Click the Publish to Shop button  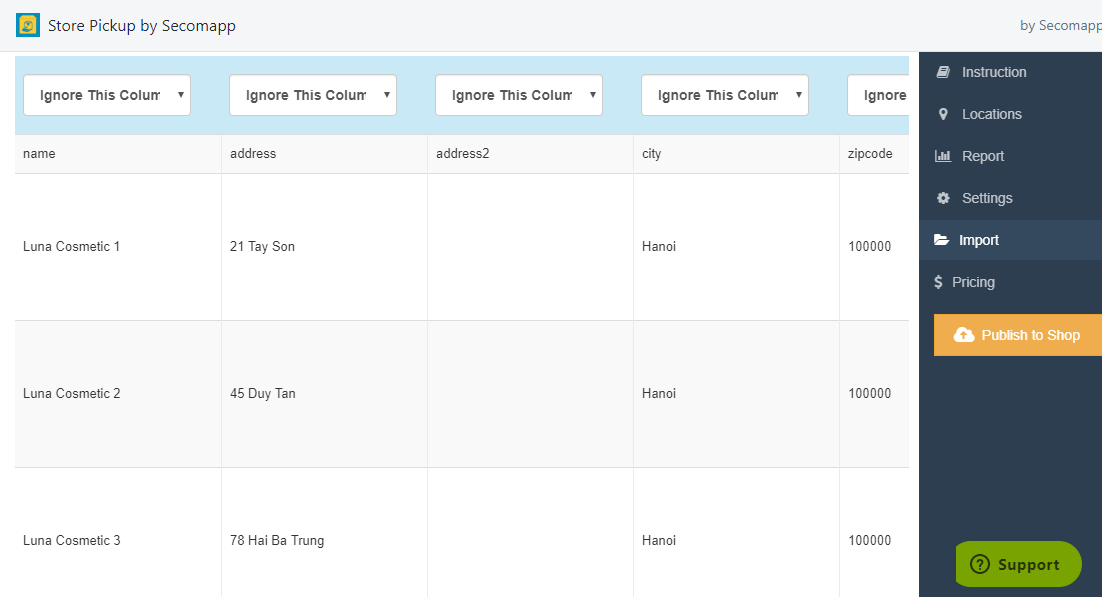click(1018, 335)
